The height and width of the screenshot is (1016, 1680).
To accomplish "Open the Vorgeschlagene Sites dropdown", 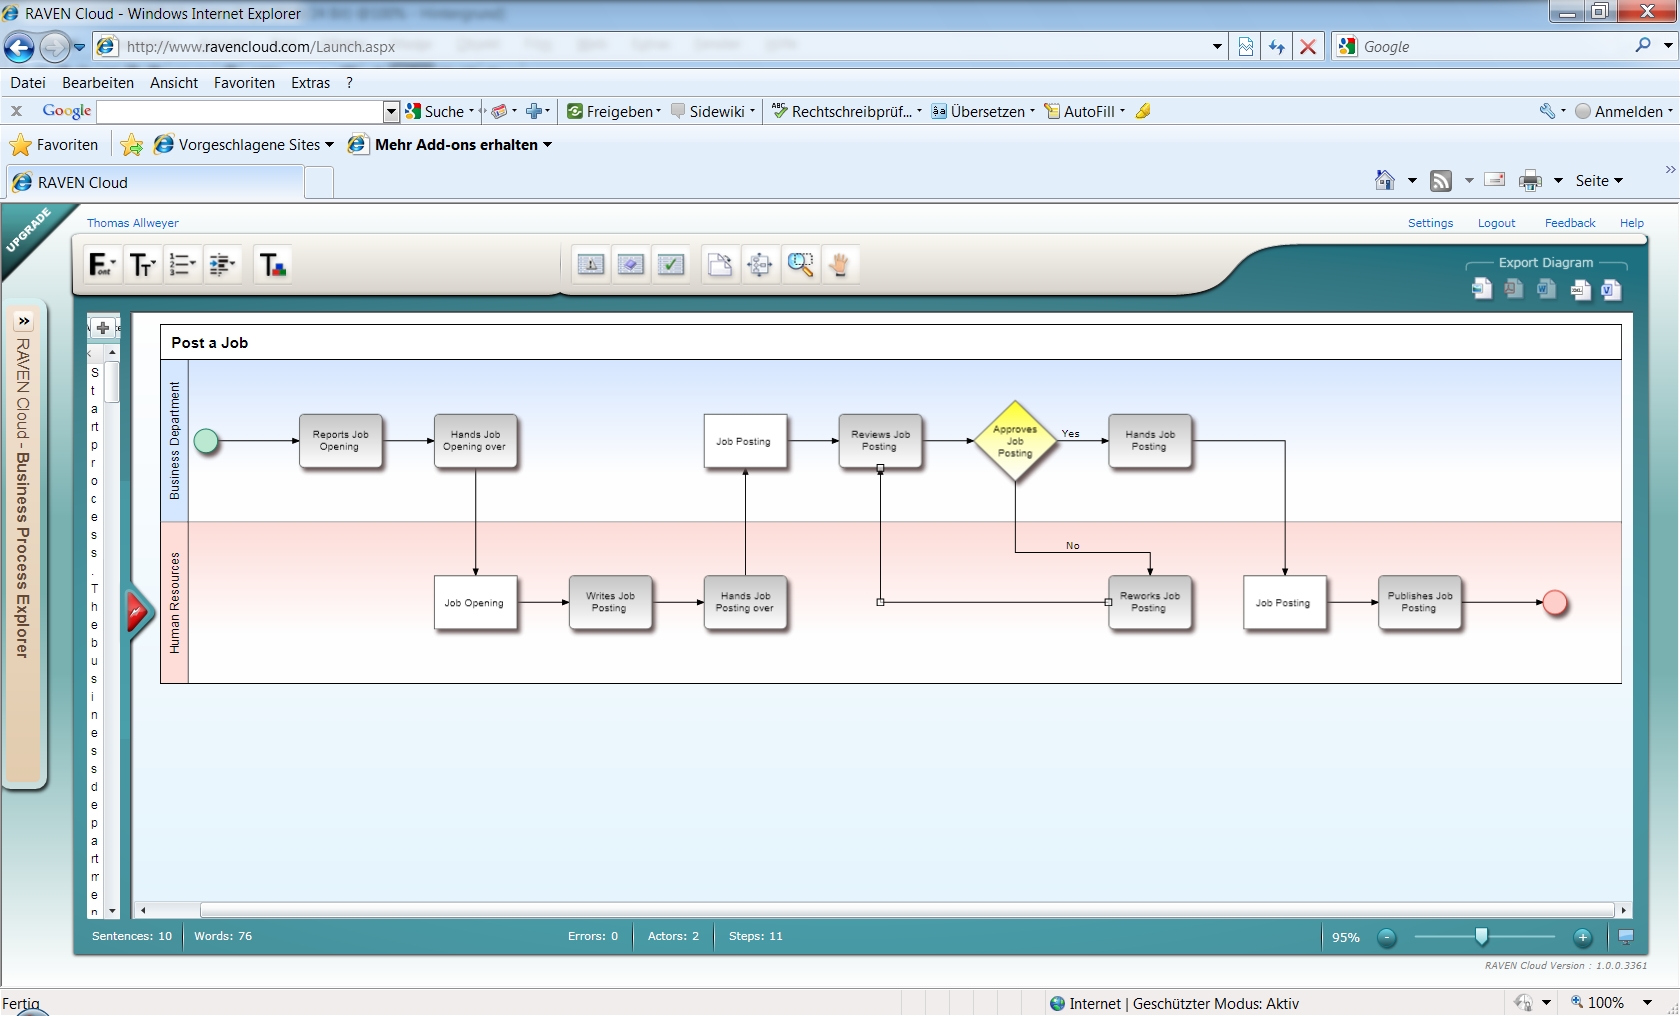I will [329, 145].
